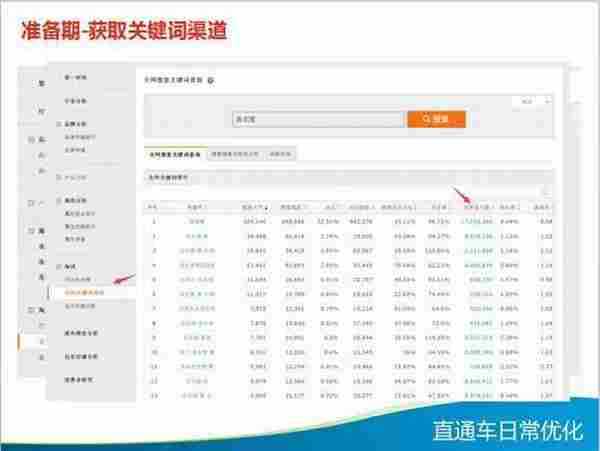
Task: Click the keyword search input field
Action: (317, 120)
